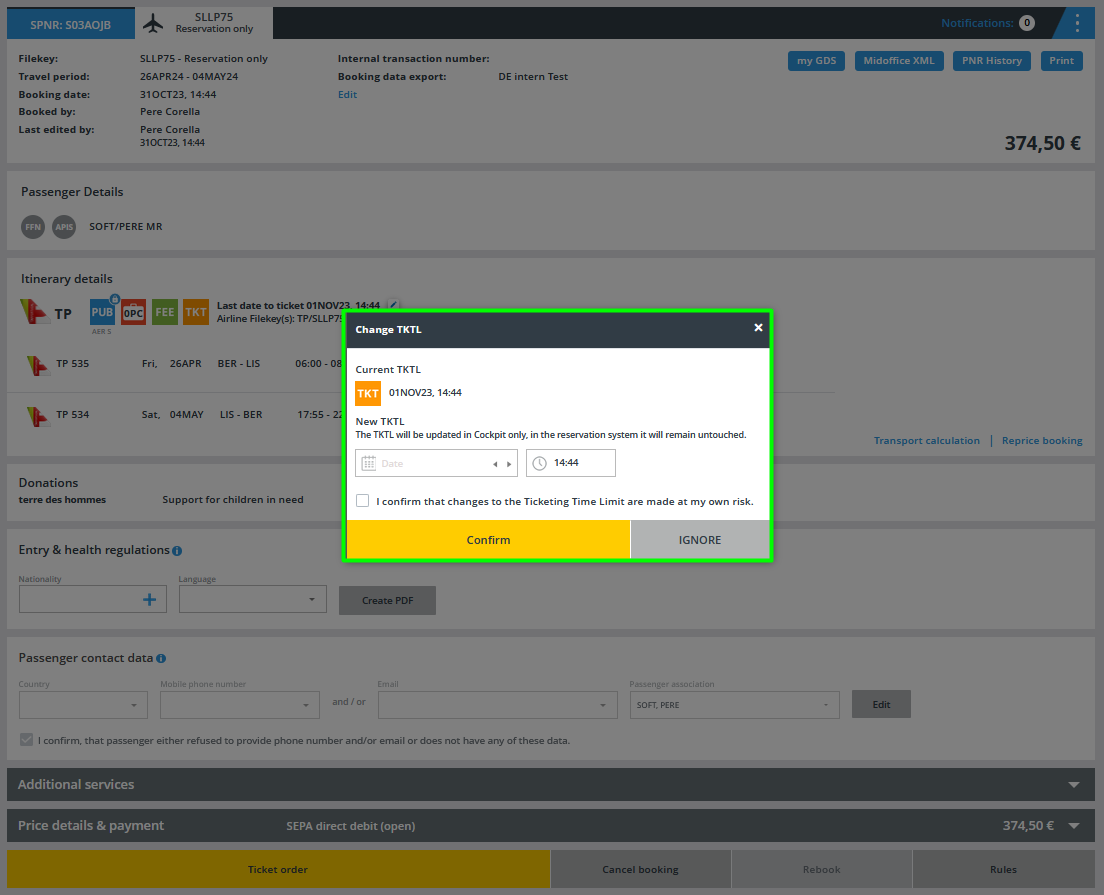This screenshot has width=1104, height=895.
Task: Step to the previous date with the left arrow
Action: tap(495, 464)
